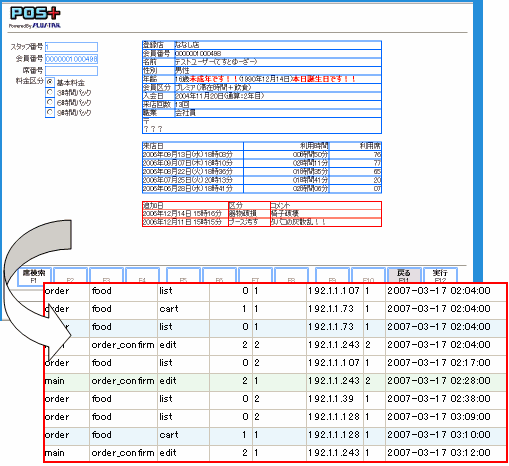This screenshot has width=509, height=466.
Task: Focus the empty 席番号 input field
Action: [71, 71]
